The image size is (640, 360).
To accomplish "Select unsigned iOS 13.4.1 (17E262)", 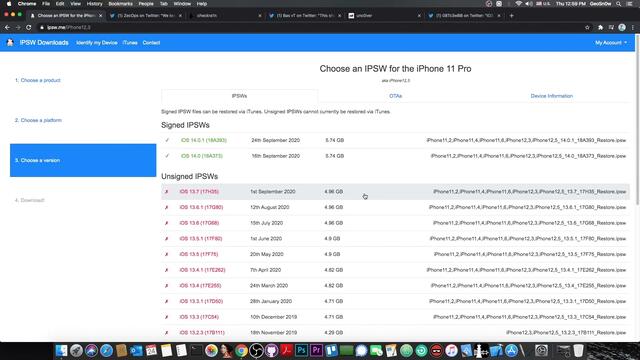I will [202, 270].
